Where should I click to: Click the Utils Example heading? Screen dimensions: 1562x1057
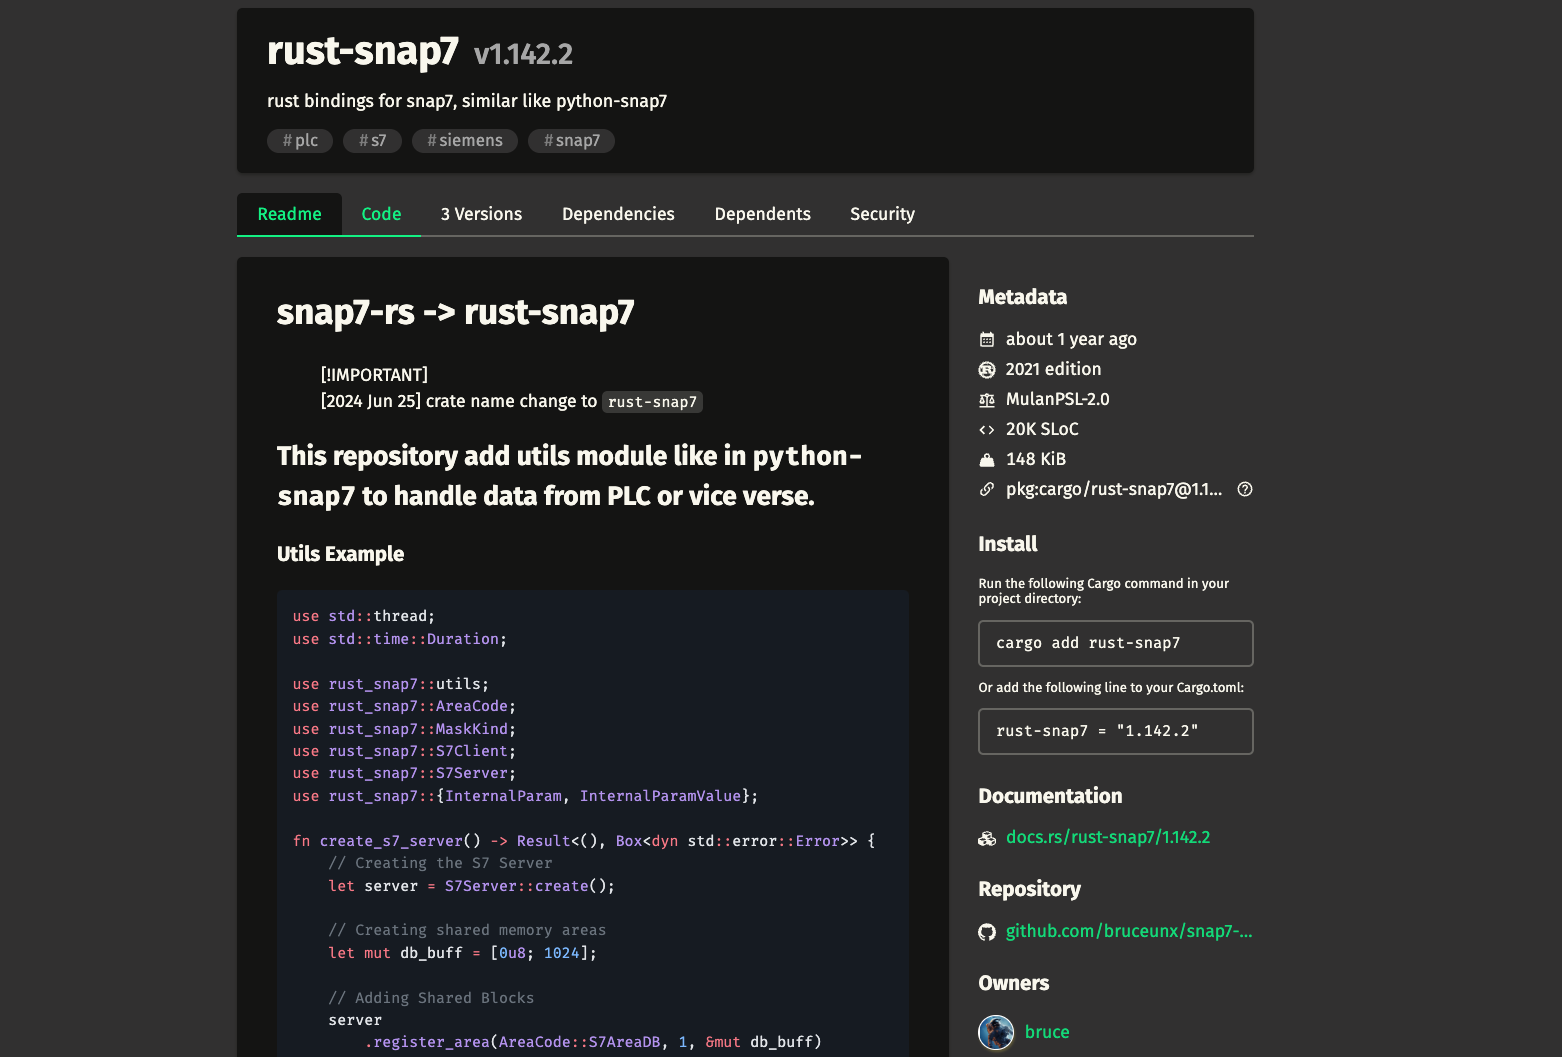click(340, 554)
